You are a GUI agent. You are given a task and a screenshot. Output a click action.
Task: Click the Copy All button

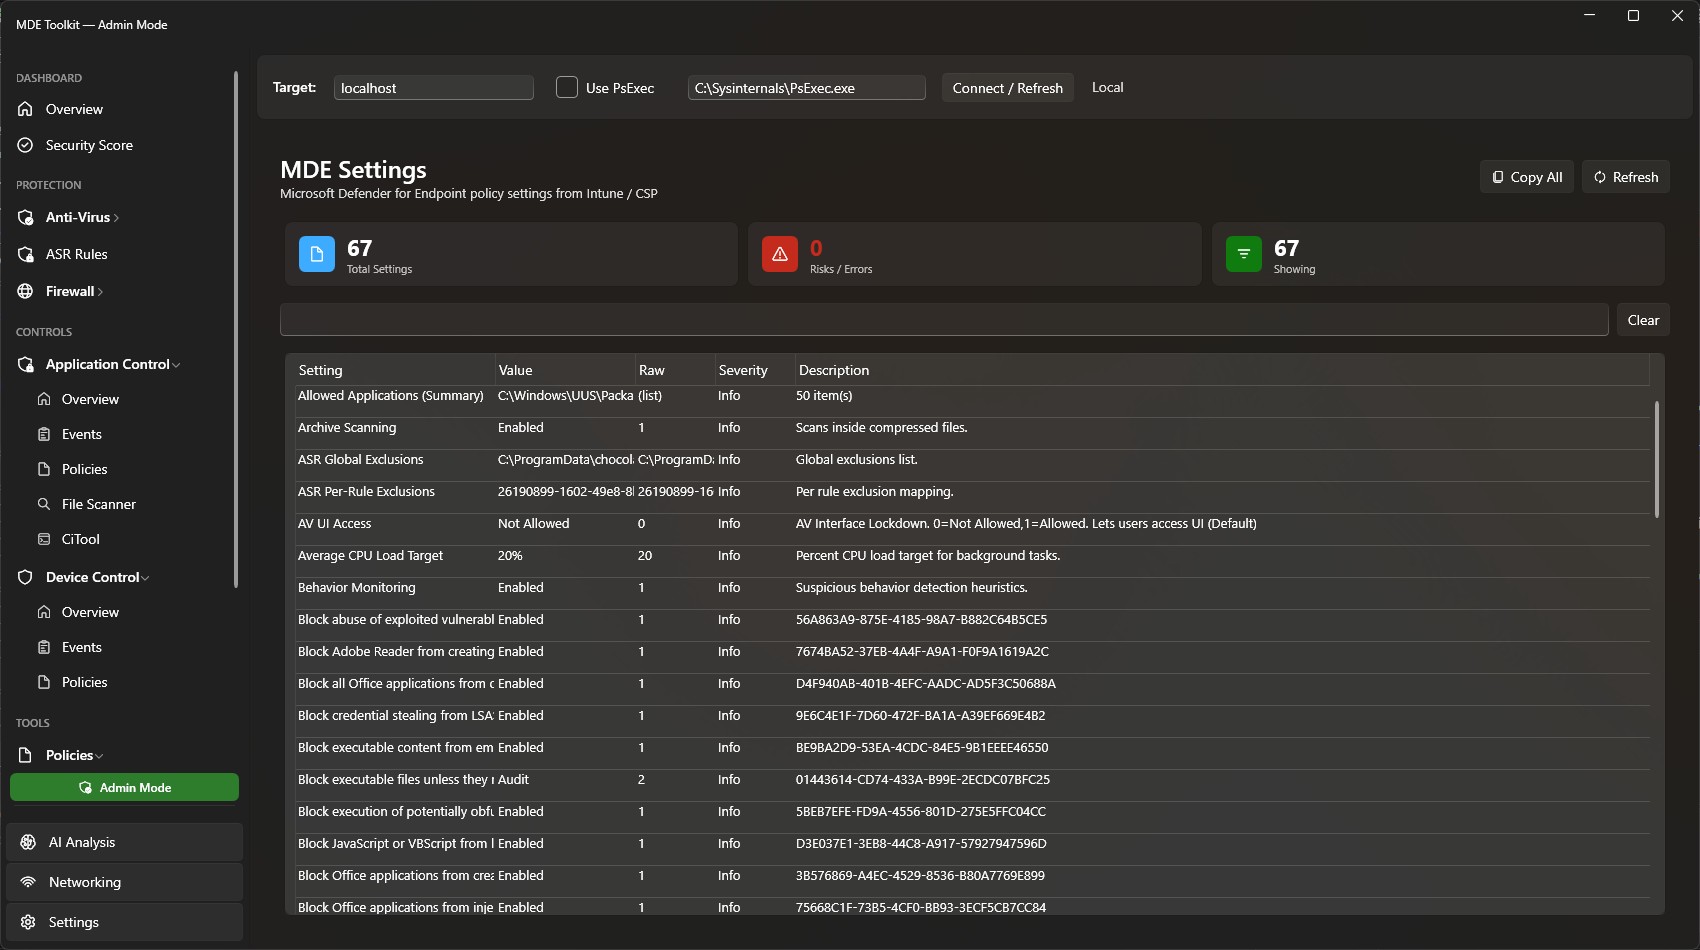click(x=1526, y=177)
